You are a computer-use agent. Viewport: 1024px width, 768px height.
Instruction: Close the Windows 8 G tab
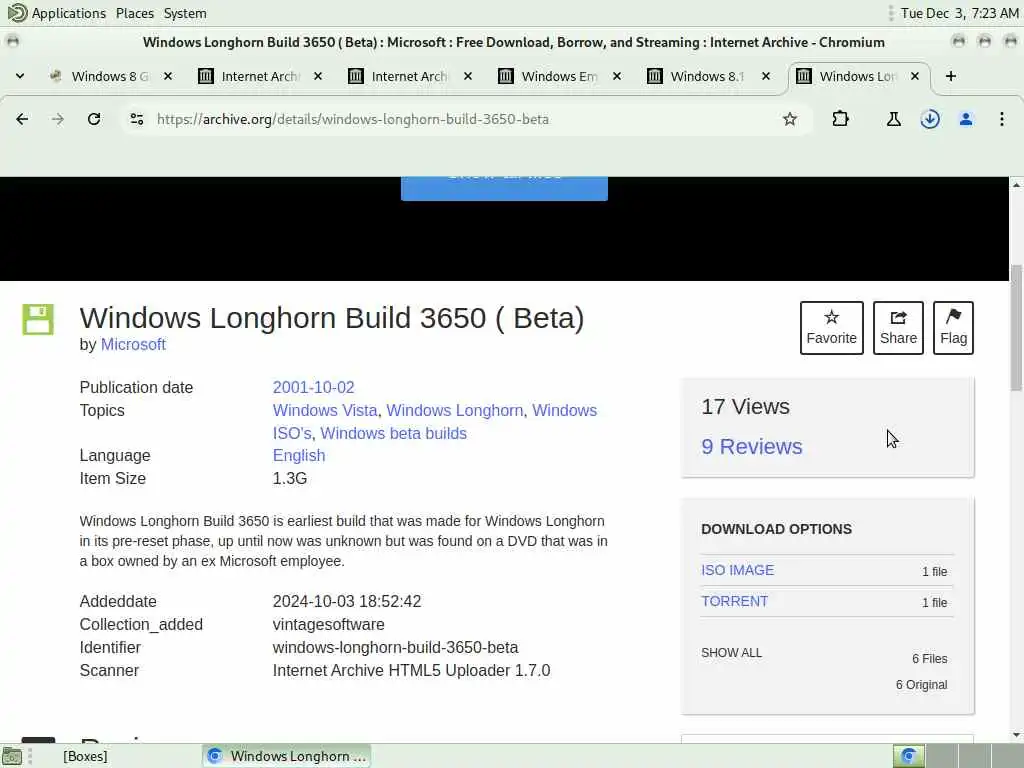pyautogui.click(x=168, y=76)
